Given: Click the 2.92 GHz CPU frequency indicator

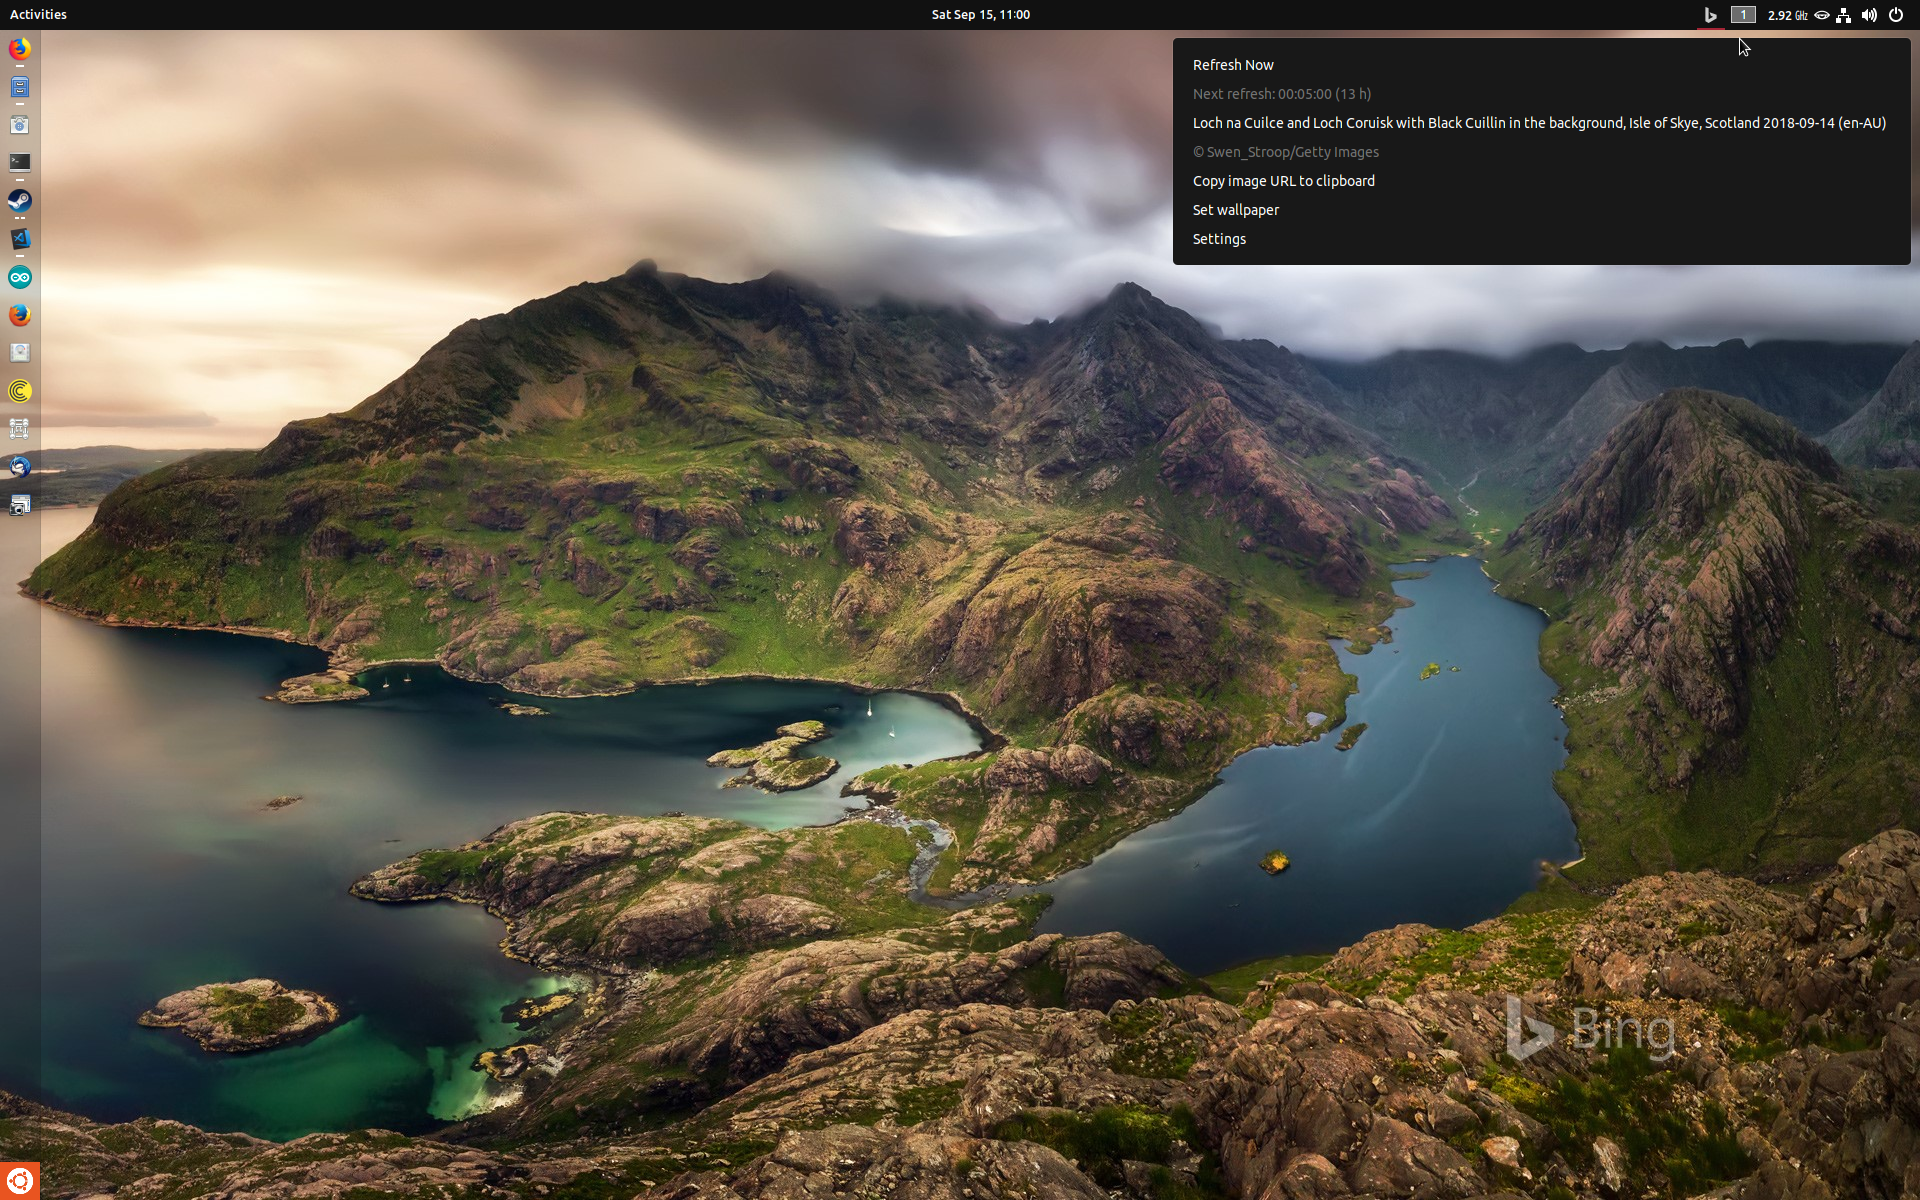Looking at the screenshot, I should pos(1787,15).
